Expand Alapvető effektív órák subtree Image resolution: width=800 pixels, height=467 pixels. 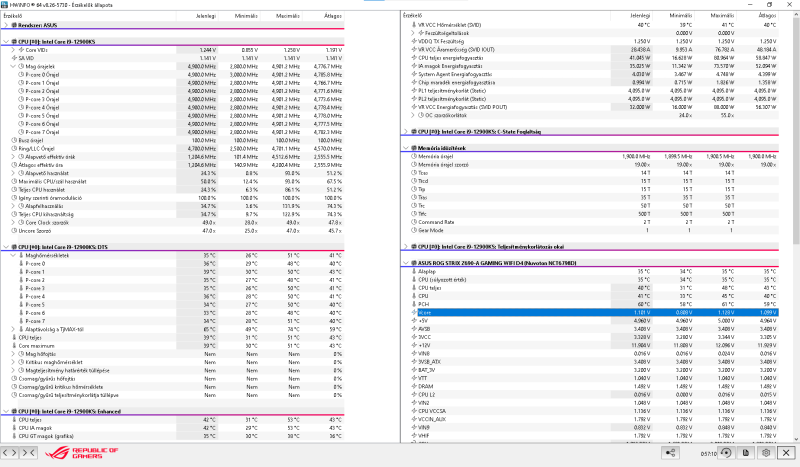(x=13, y=157)
